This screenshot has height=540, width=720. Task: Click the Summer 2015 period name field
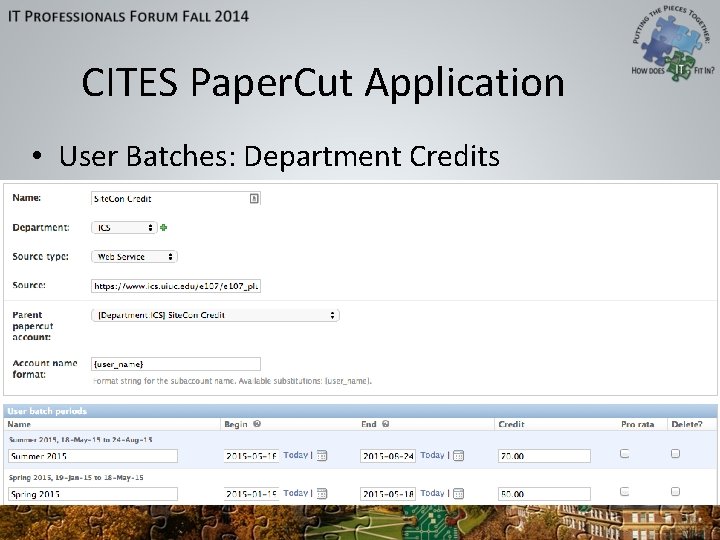93,456
